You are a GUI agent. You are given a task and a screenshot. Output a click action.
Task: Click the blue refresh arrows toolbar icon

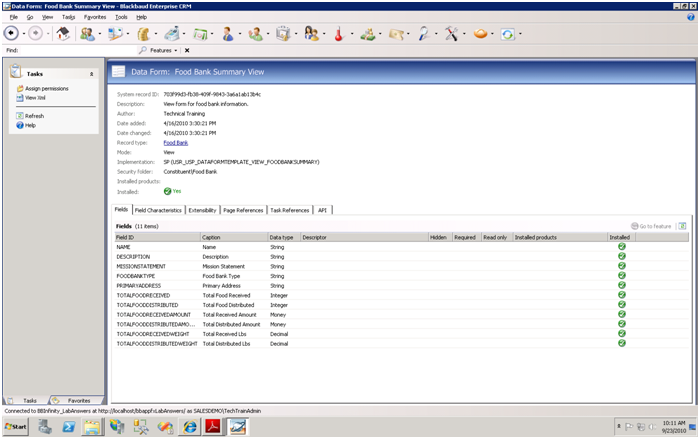pos(508,34)
